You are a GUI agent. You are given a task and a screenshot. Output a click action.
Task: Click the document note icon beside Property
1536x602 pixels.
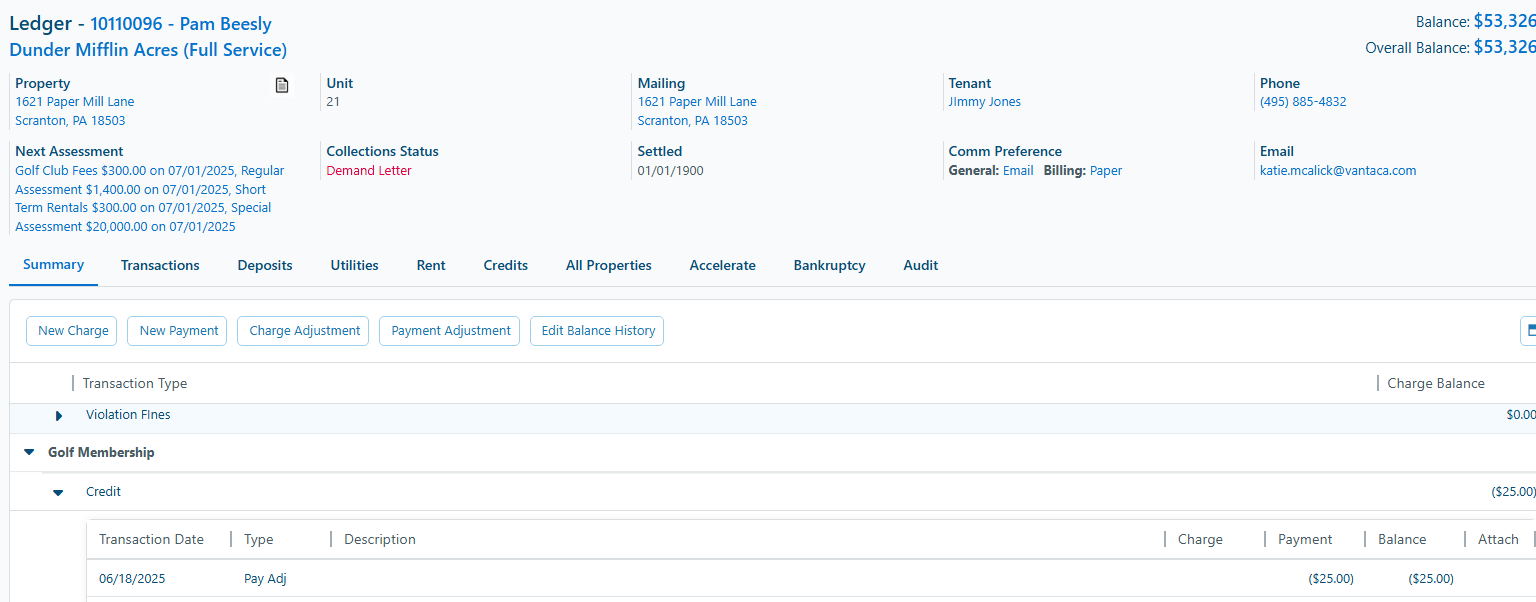point(282,85)
